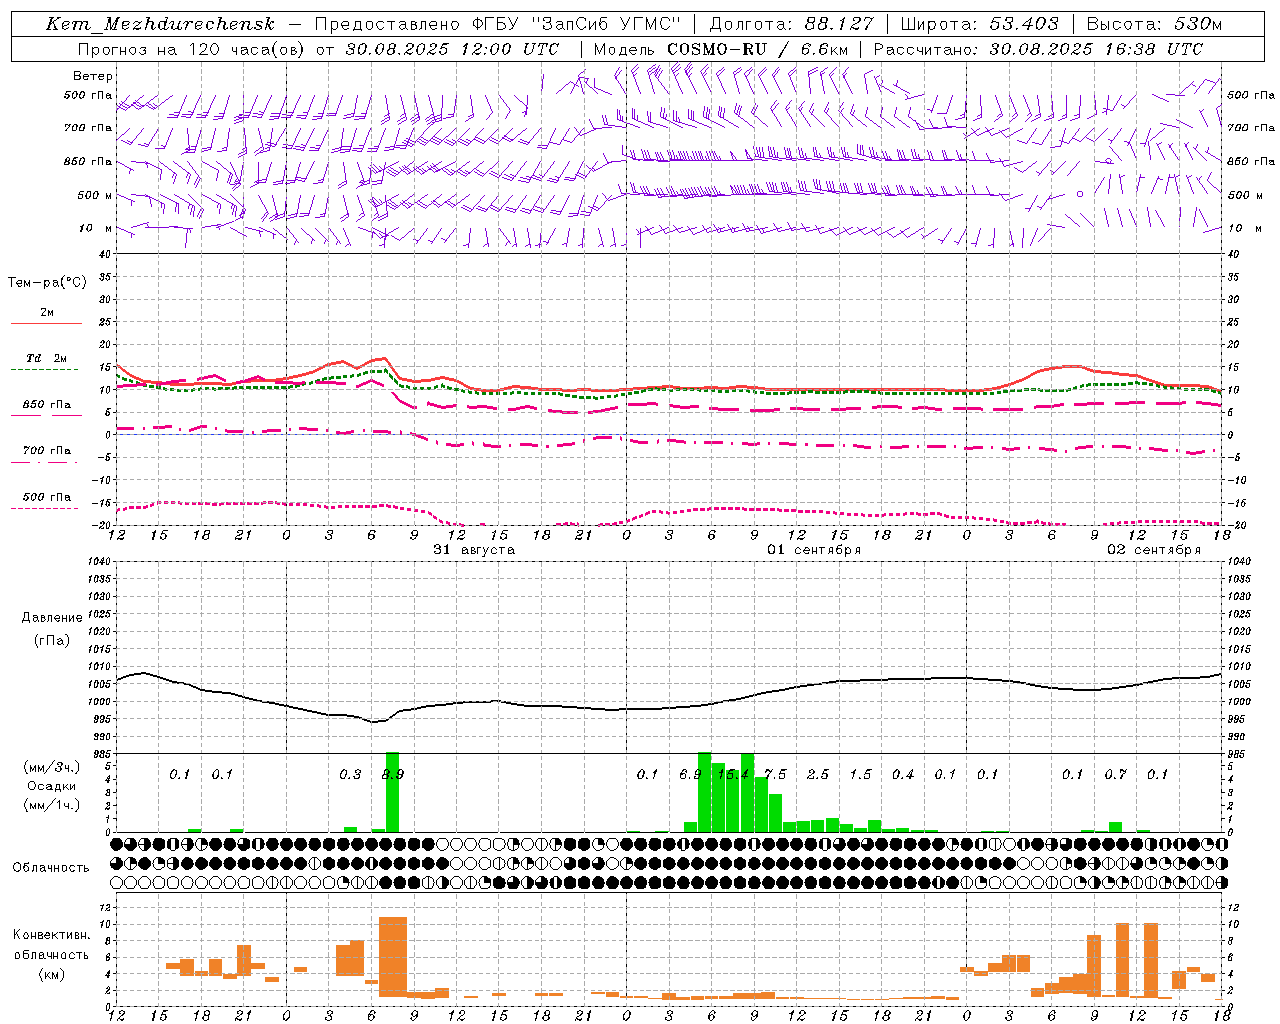Click the 'Прогноз на 120 часа(ов)' header text

[192, 49]
